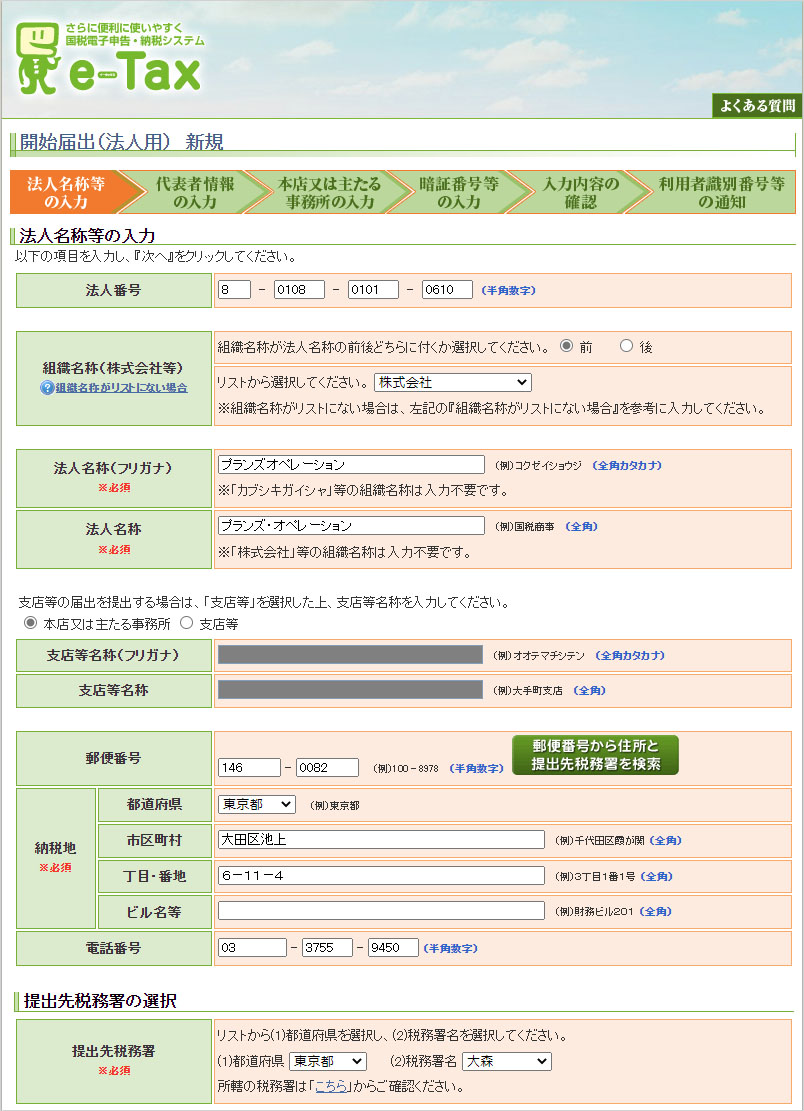Expand the 納税地 都道府県 dropdown
The width and height of the screenshot is (804, 1111).
point(256,804)
